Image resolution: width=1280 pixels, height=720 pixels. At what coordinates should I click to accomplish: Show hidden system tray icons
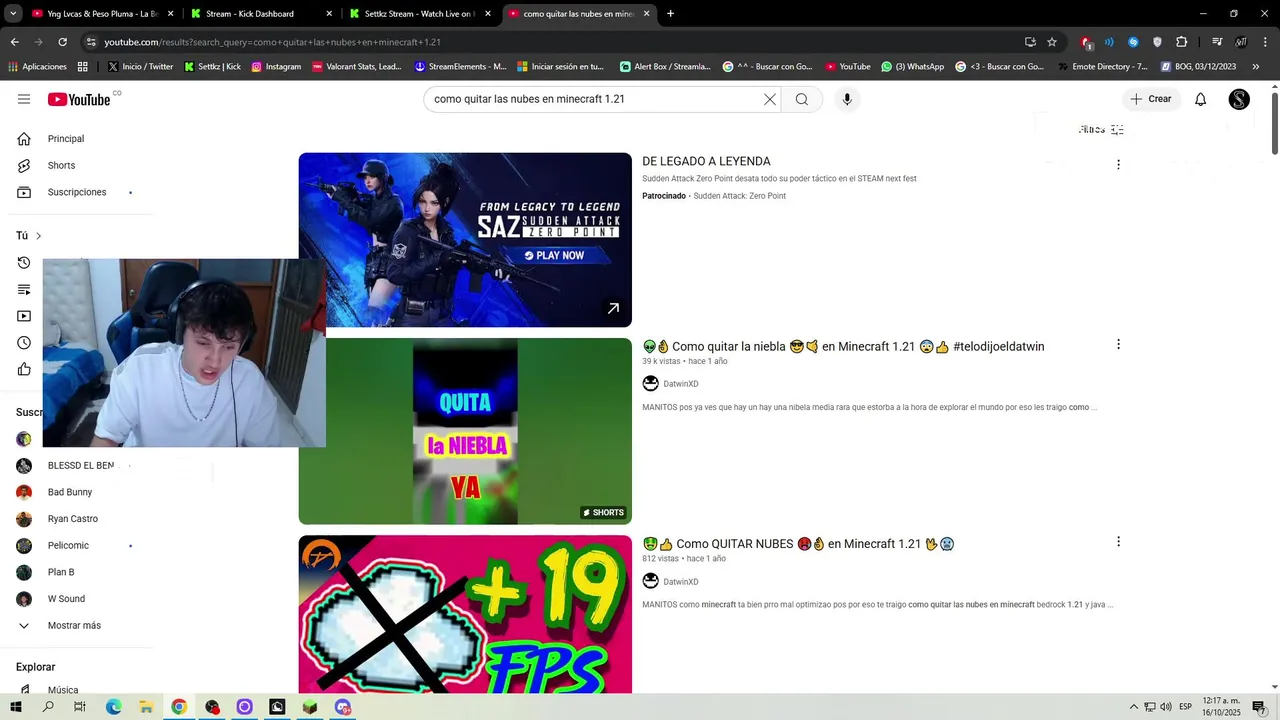click(1133, 707)
